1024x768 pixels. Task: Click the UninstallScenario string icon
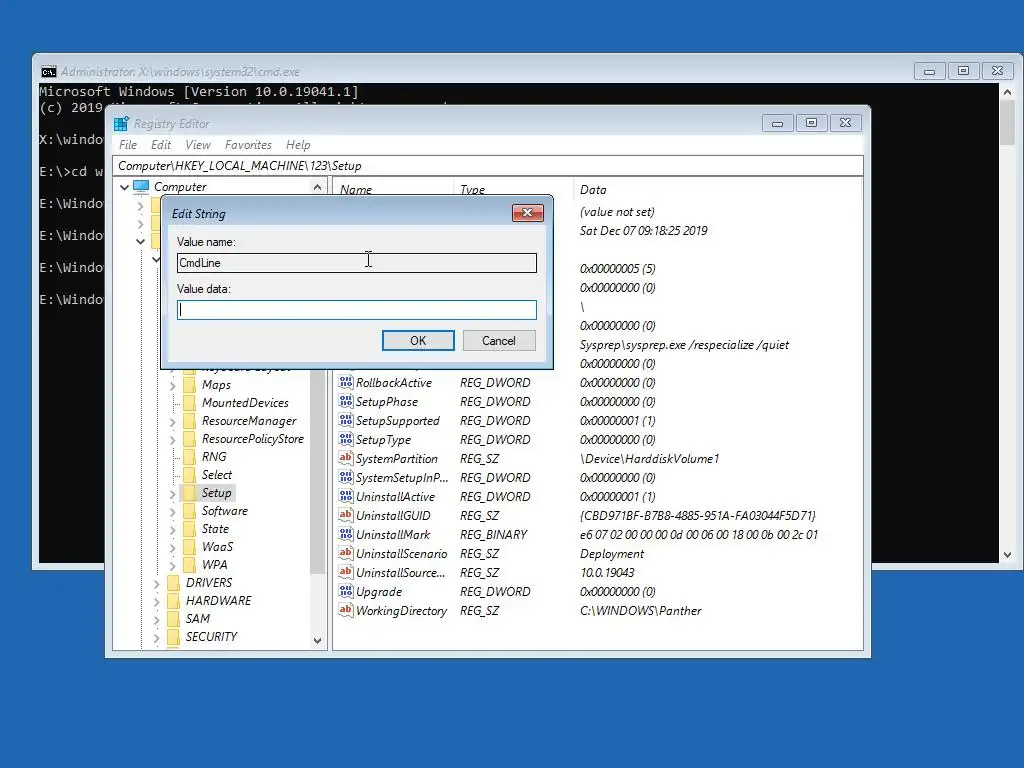(x=345, y=552)
